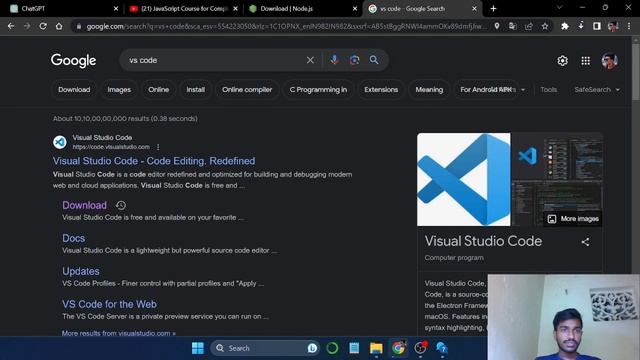Select the Install filter chip
The height and width of the screenshot is (360, 640).
click(196, 90)
